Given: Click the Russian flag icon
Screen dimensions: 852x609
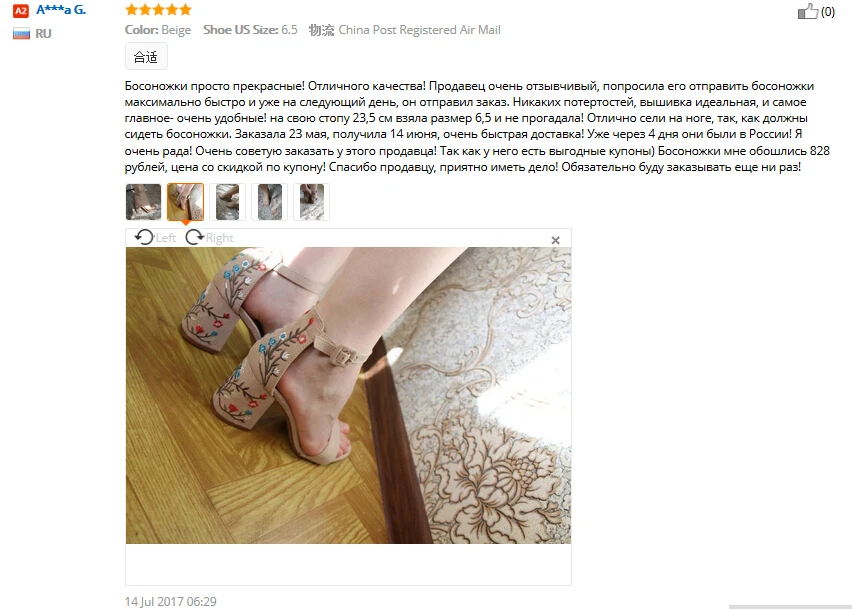Looking at the screenshot, I should pos(21,34).
